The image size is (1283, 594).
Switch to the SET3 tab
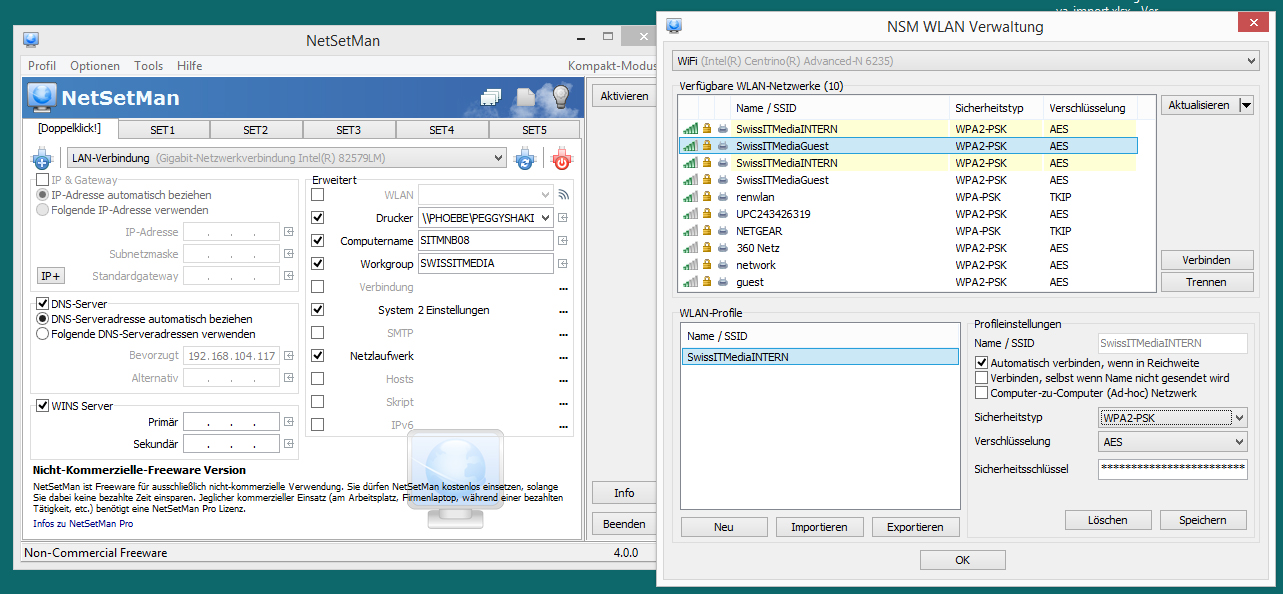(349, 130)
